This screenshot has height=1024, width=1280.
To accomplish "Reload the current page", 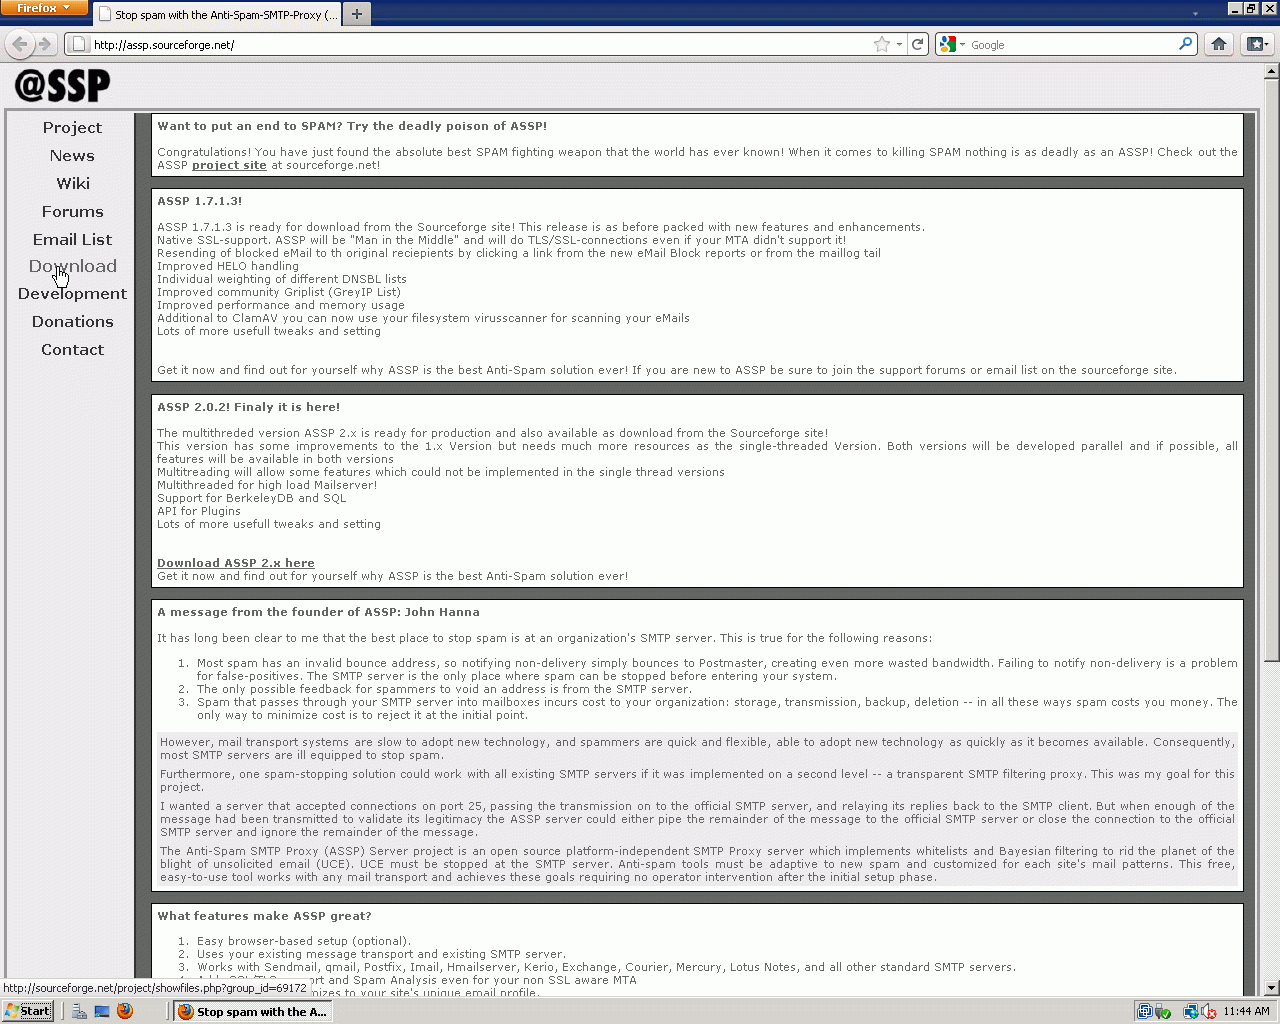I will click(x=917, y=44).
